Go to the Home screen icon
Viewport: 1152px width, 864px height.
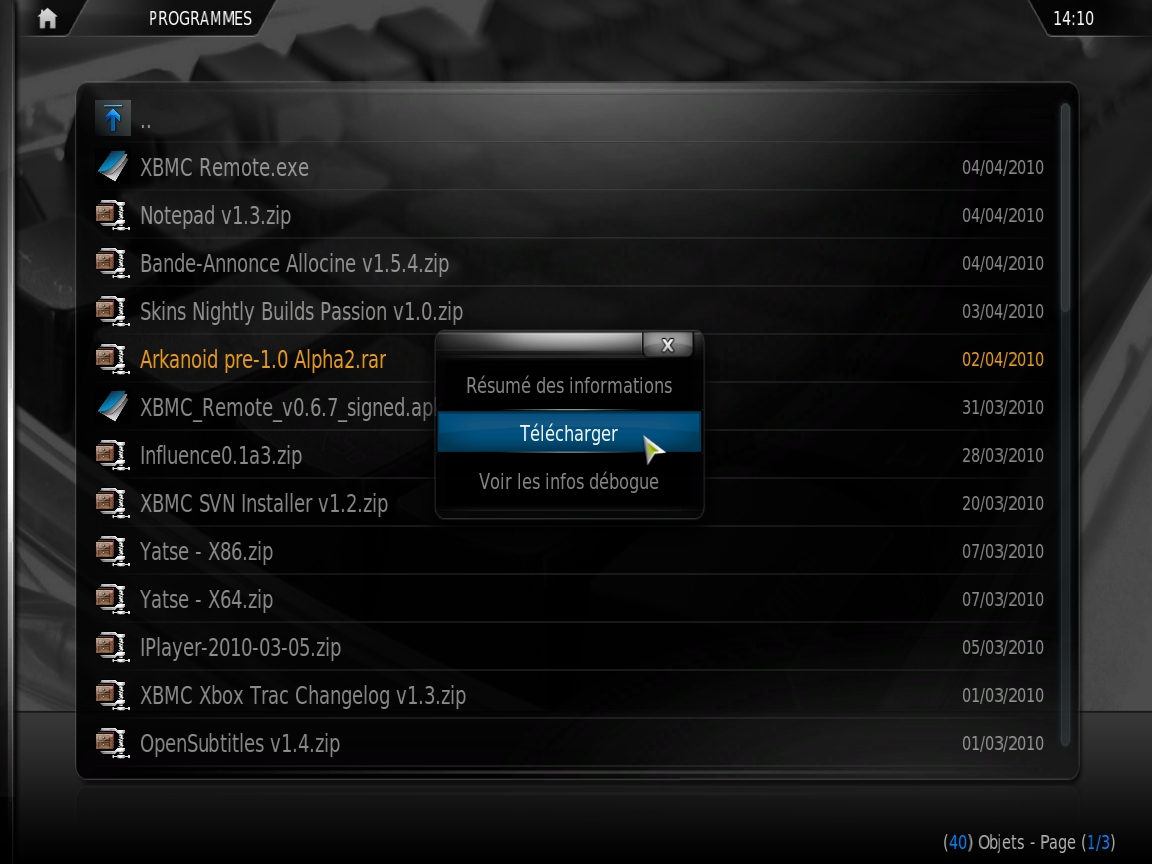(47, 18)
